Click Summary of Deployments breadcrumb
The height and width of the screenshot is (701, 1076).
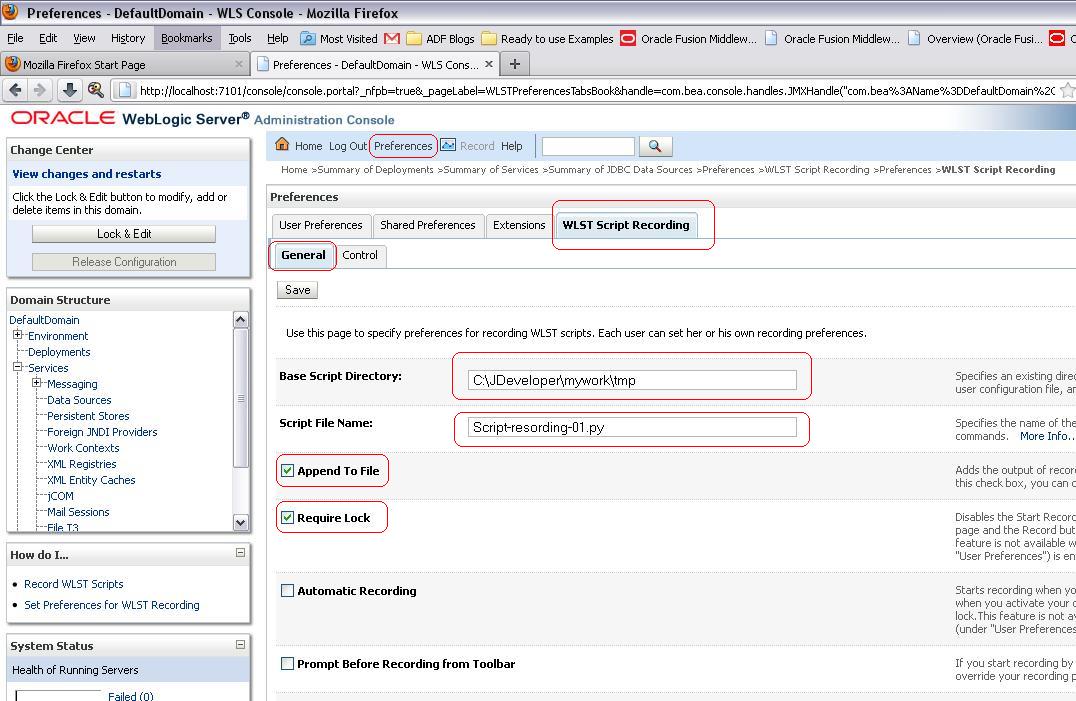click(x=375, y=169)
